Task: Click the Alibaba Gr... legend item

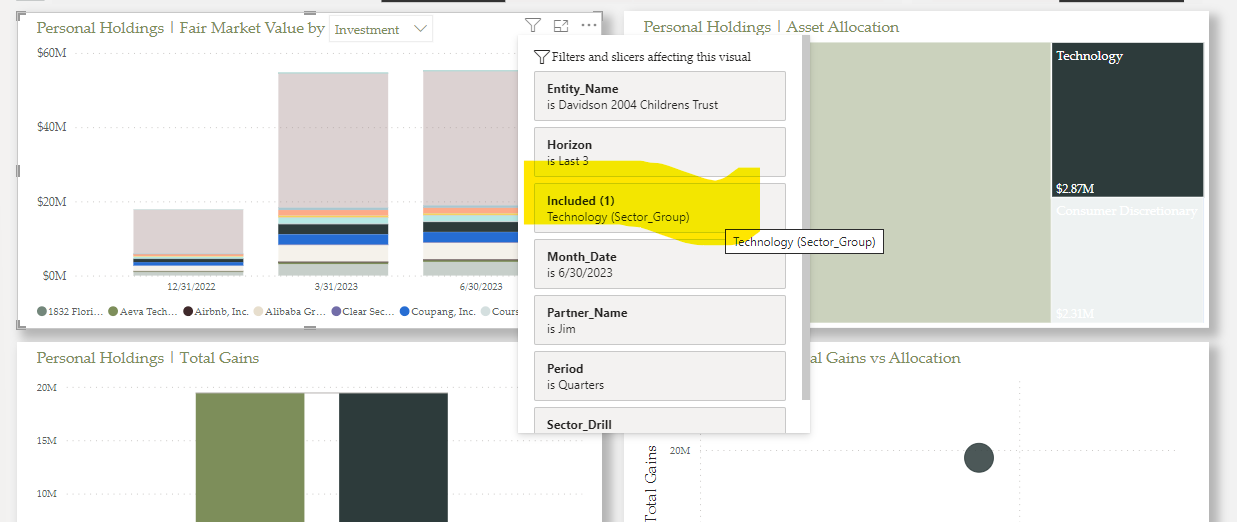Action: coord(289,311)
